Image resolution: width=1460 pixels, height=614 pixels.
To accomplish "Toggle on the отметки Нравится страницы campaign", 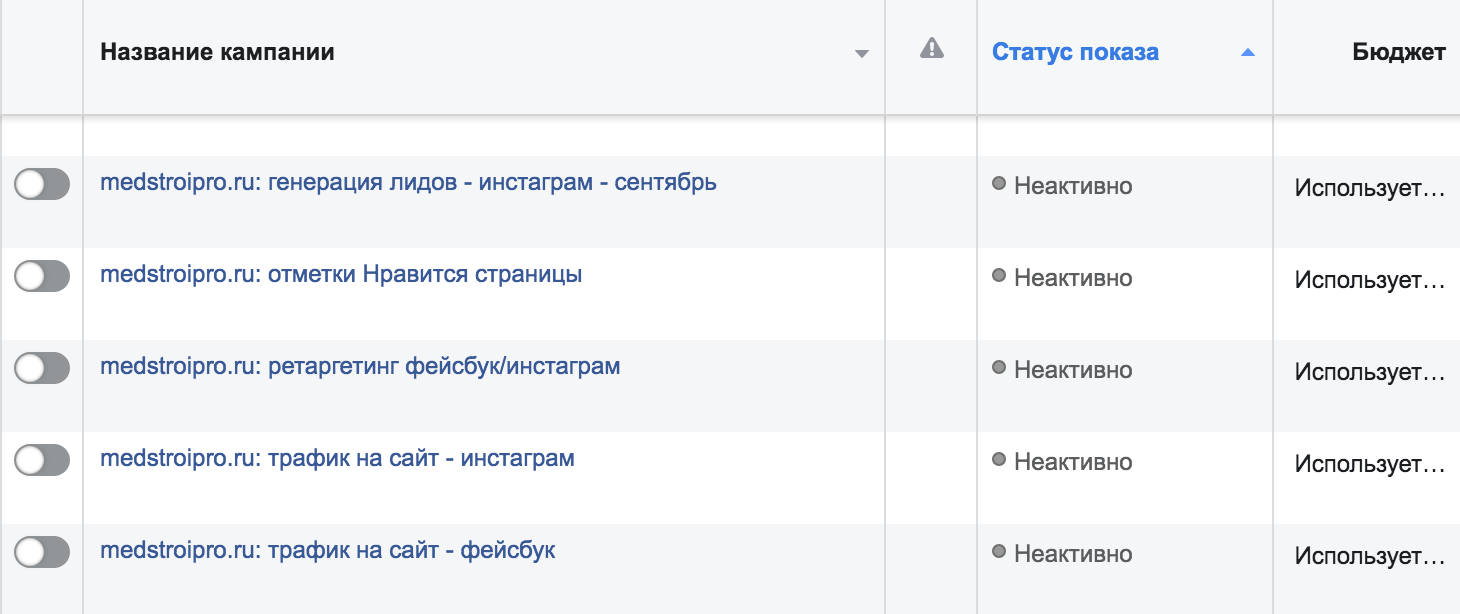I will point(42,276).
